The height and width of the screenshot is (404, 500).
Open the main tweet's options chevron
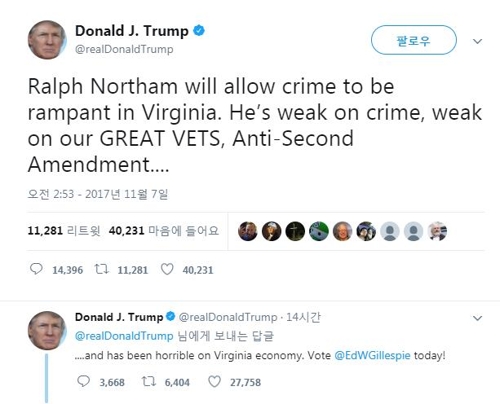click(x=477, y=41)
